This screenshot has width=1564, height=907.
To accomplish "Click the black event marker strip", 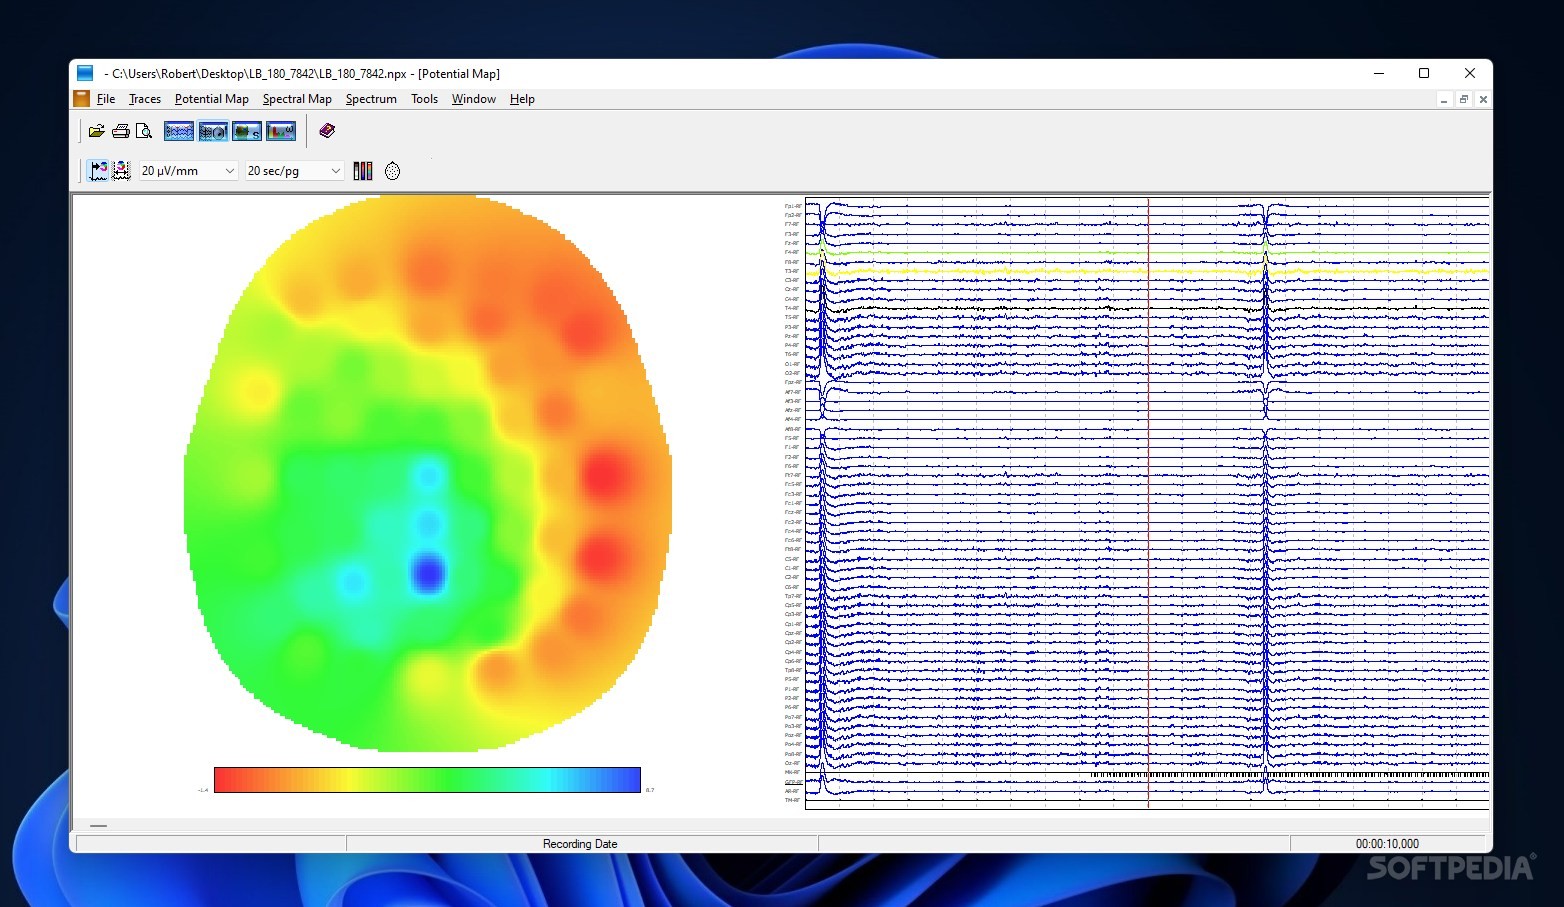I will 1290,774.
